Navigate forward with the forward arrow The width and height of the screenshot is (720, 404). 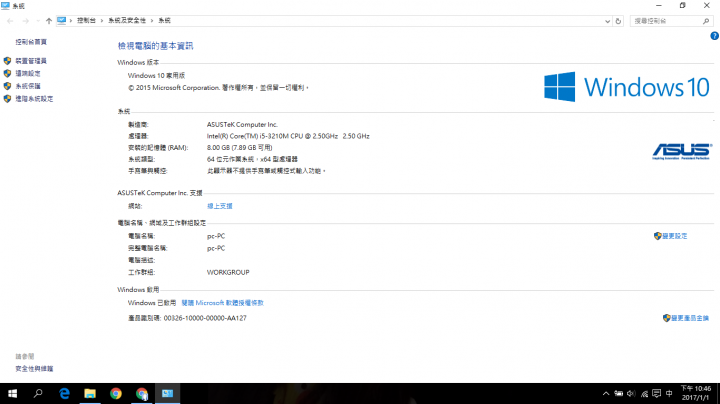[x=26, y=21]
